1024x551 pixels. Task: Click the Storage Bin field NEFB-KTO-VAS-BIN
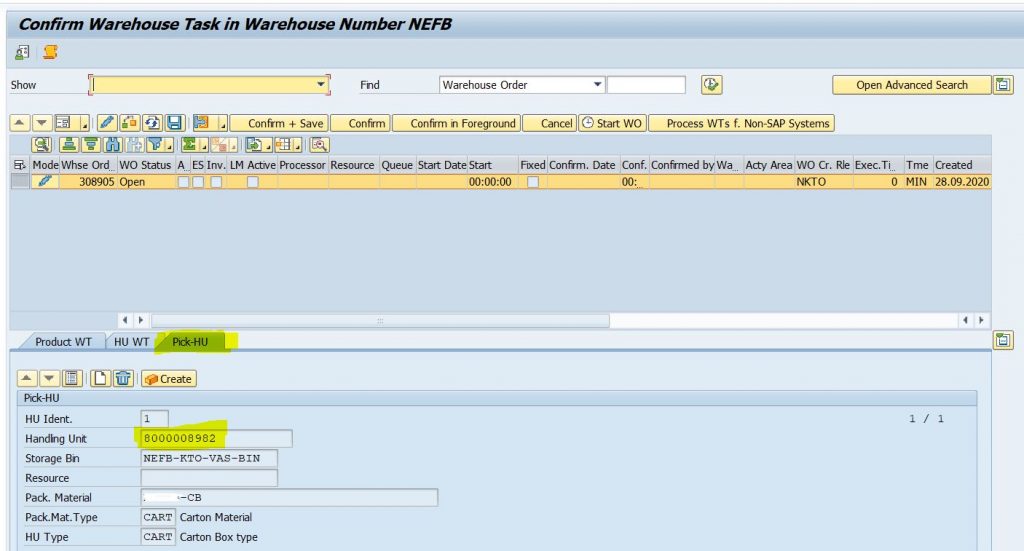[x=209, y=458]
